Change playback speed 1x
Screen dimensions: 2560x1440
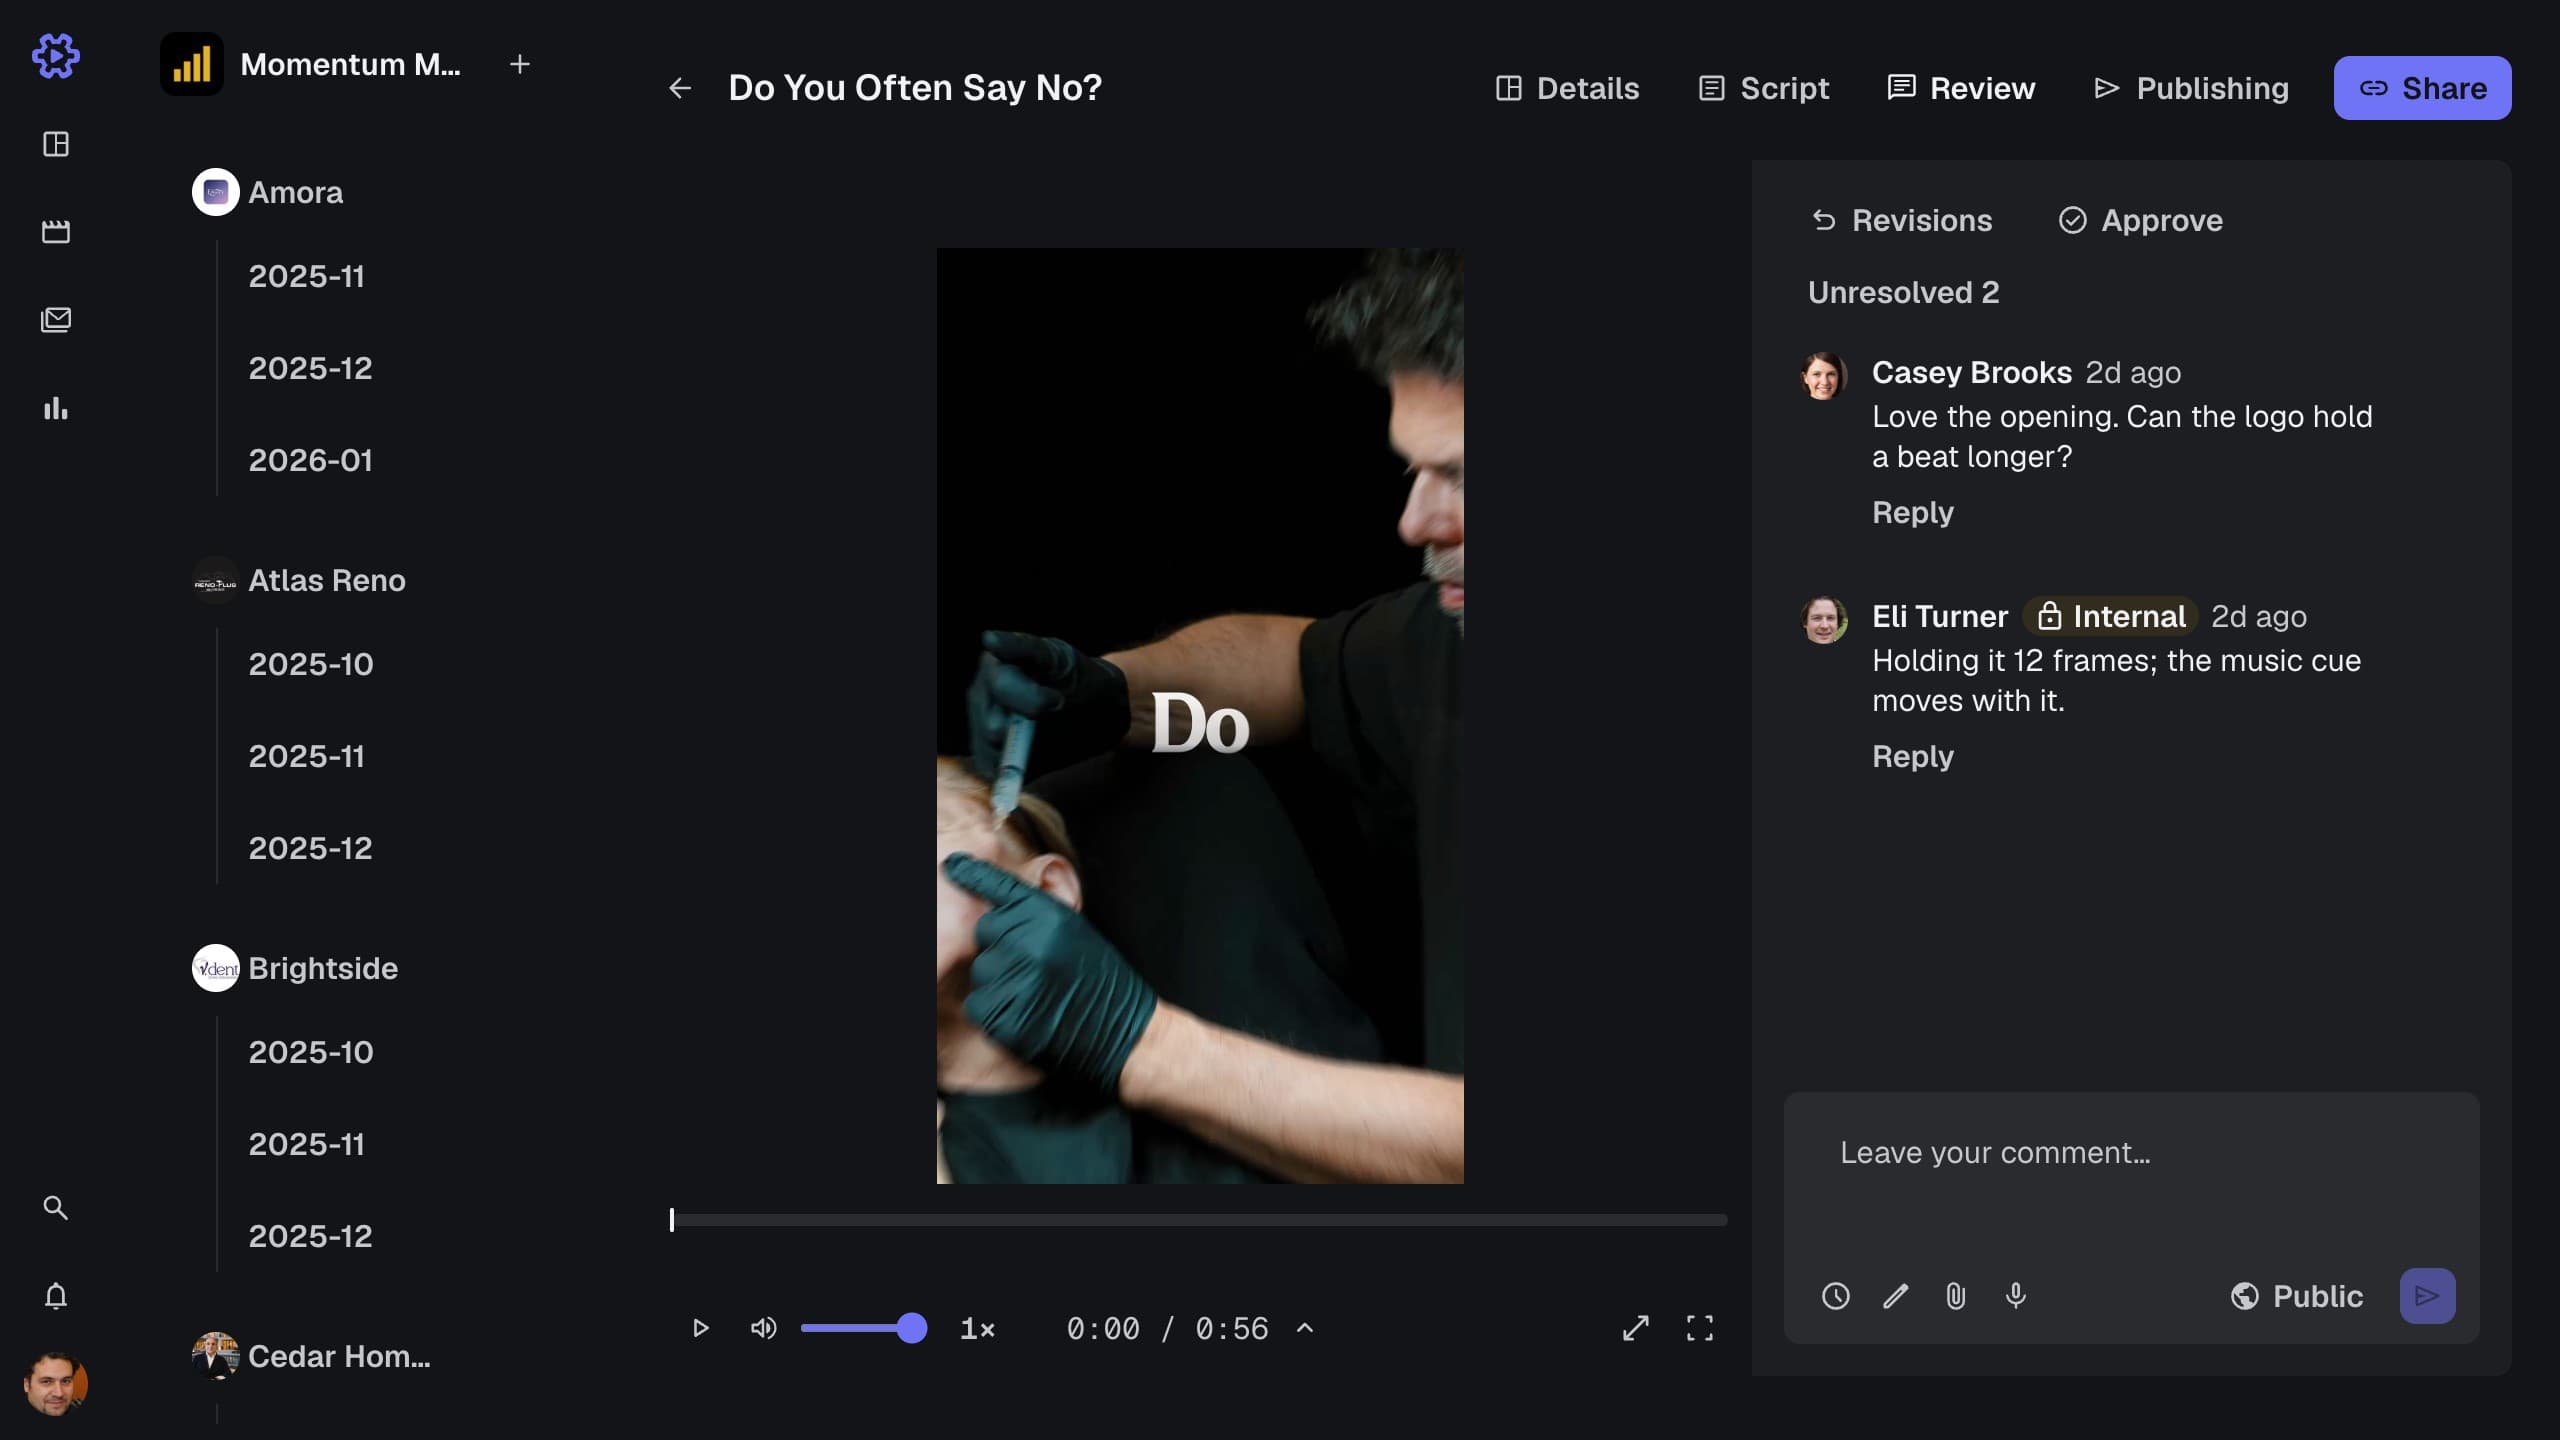coord(977,1328)
